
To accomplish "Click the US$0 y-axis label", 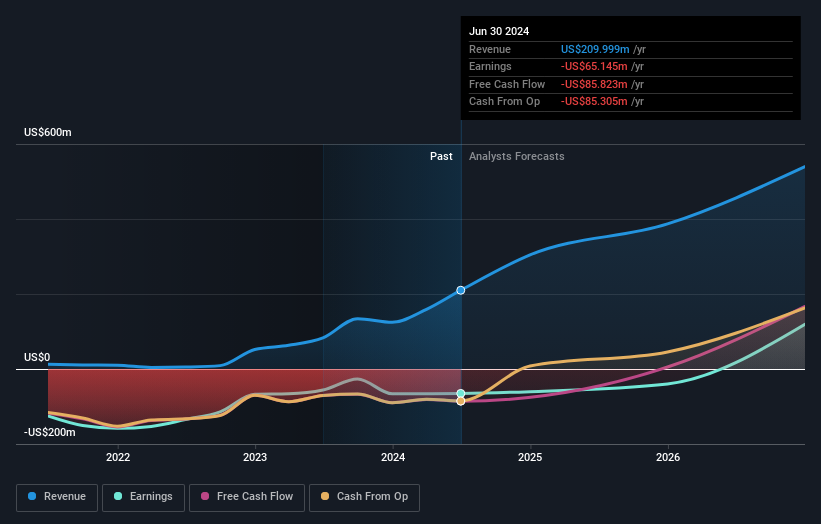I will 37,358.
